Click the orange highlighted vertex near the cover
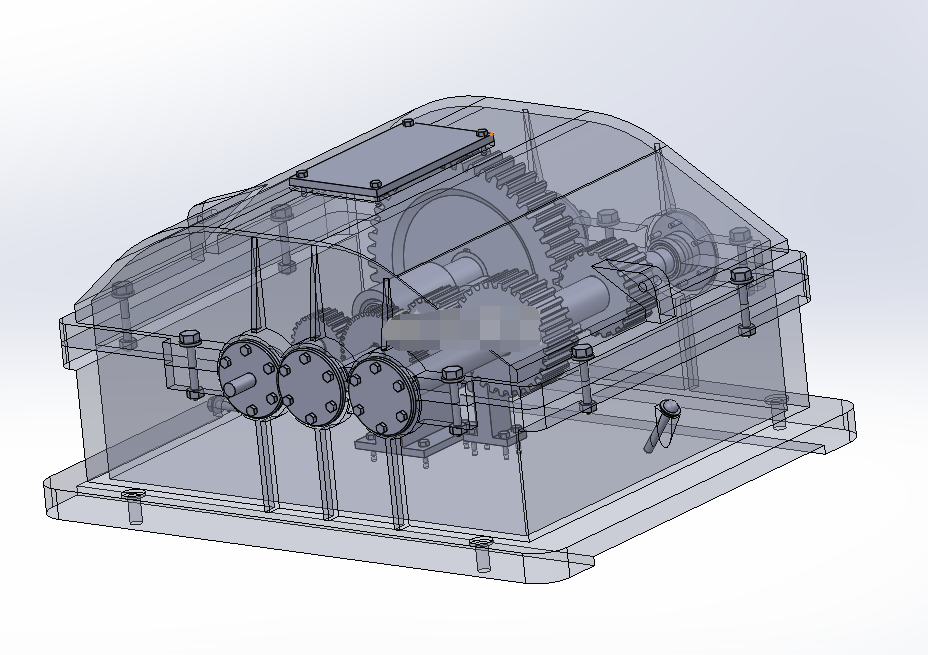This screenshot has height=655, width=928. coord(492,132)
